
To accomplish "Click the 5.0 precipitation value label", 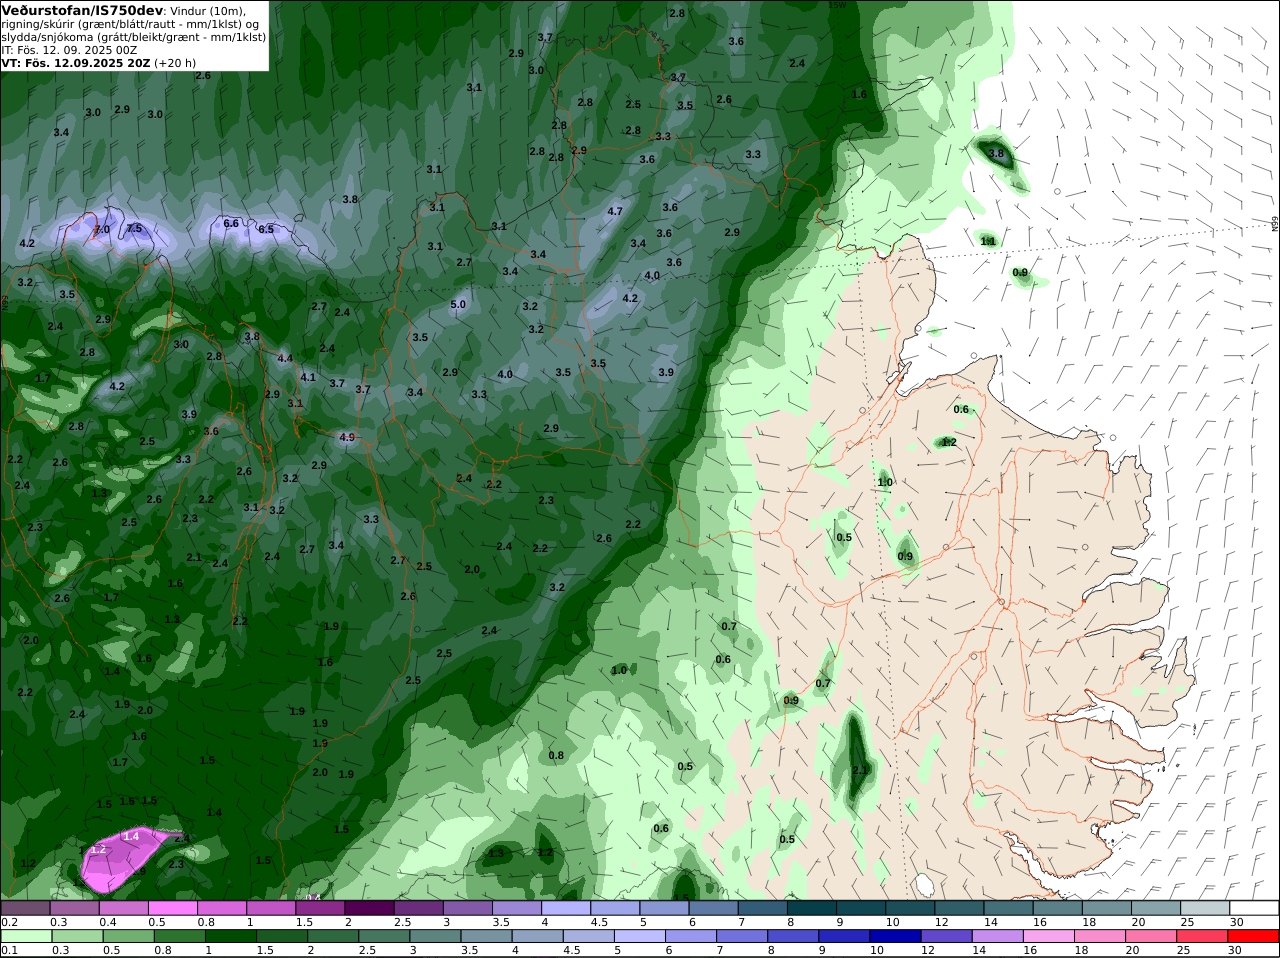I will [x=458, y=304].
